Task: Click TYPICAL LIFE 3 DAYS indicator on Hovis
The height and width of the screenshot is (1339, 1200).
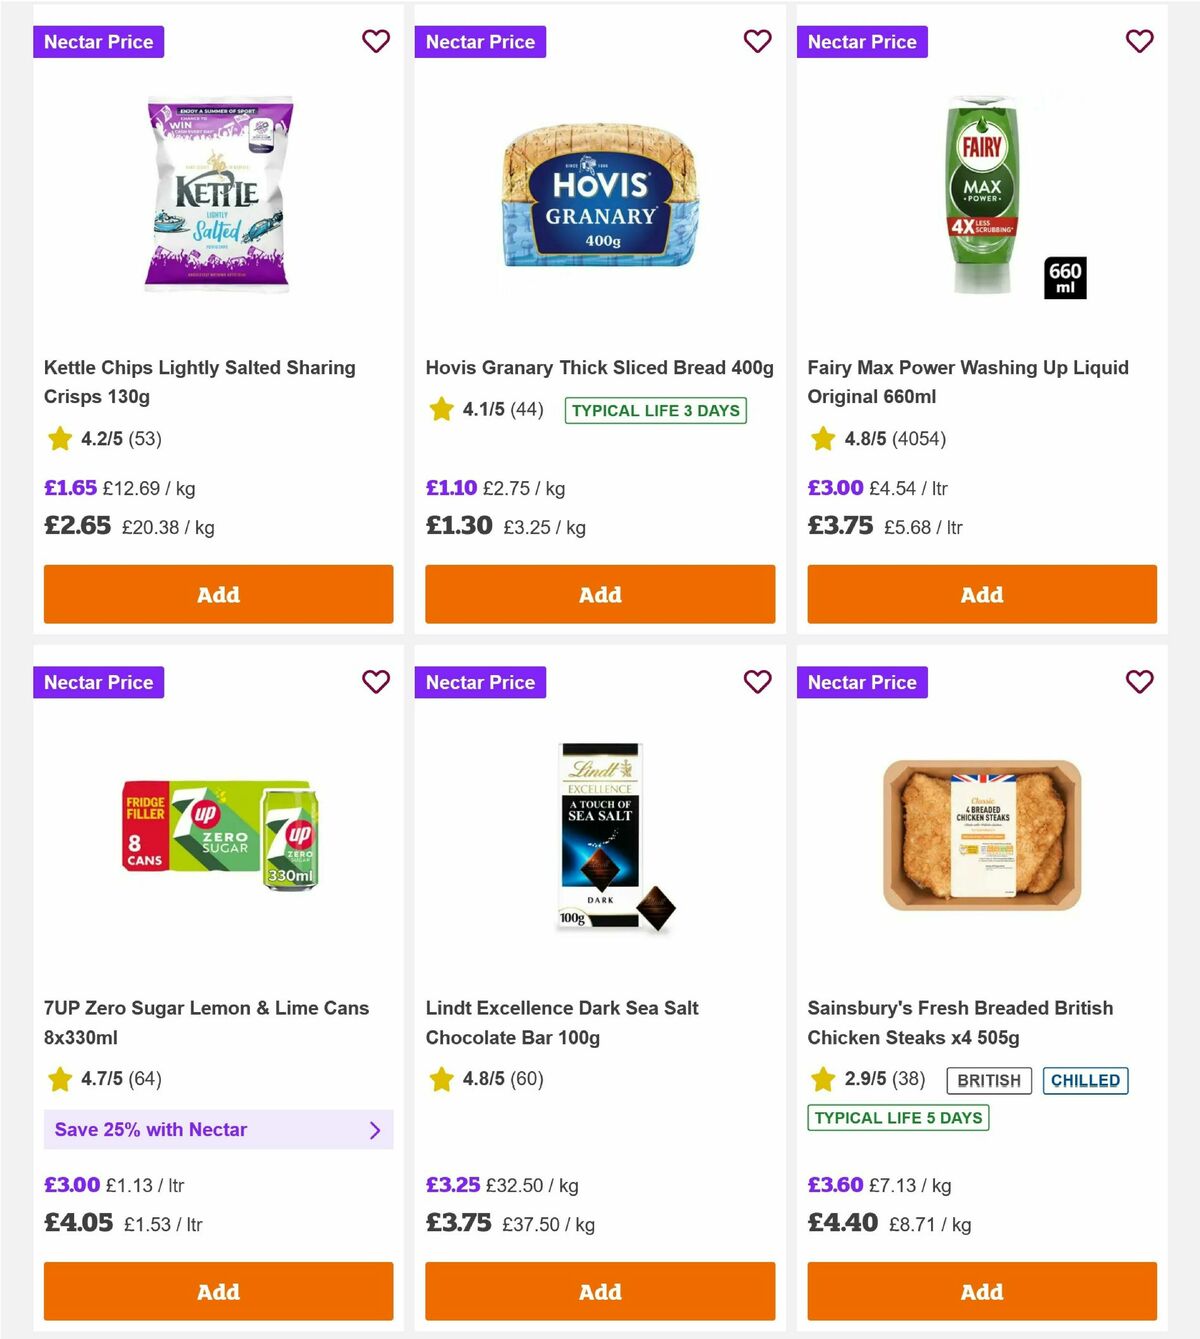Action: click(655, 410)
